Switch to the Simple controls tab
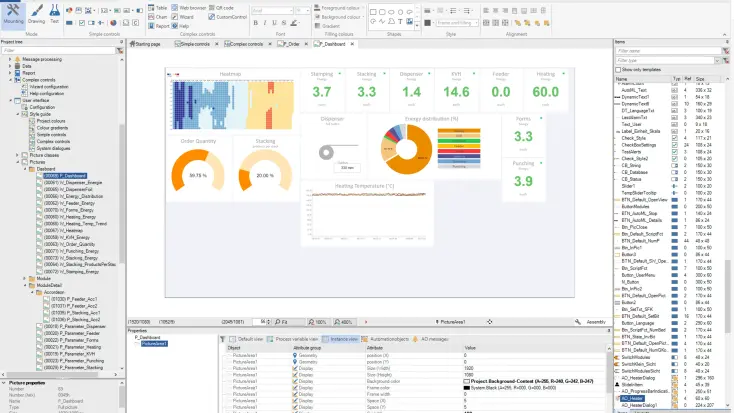 pyautogui.click(x=197, y=44)
